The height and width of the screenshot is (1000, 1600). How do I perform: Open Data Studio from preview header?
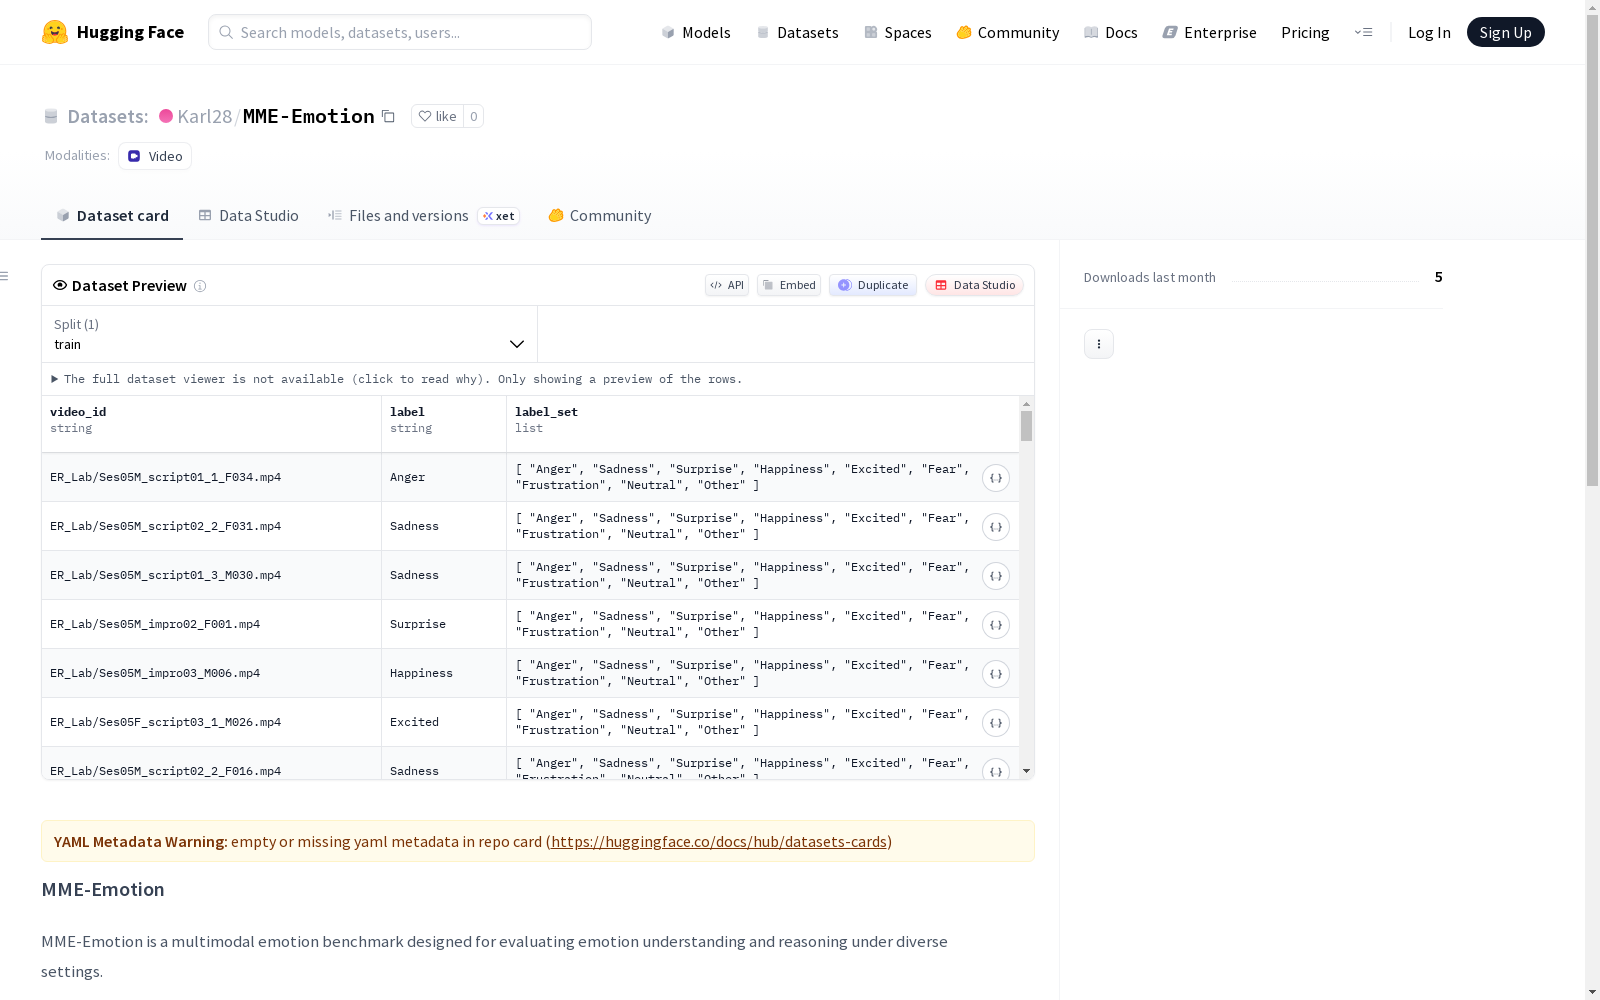click(x=974, y=285)
